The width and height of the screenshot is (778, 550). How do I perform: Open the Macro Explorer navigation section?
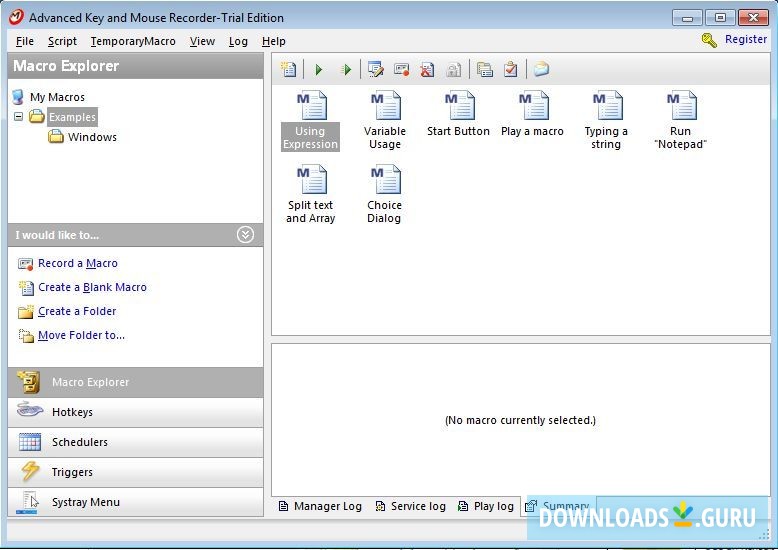[x=135, y=382]
